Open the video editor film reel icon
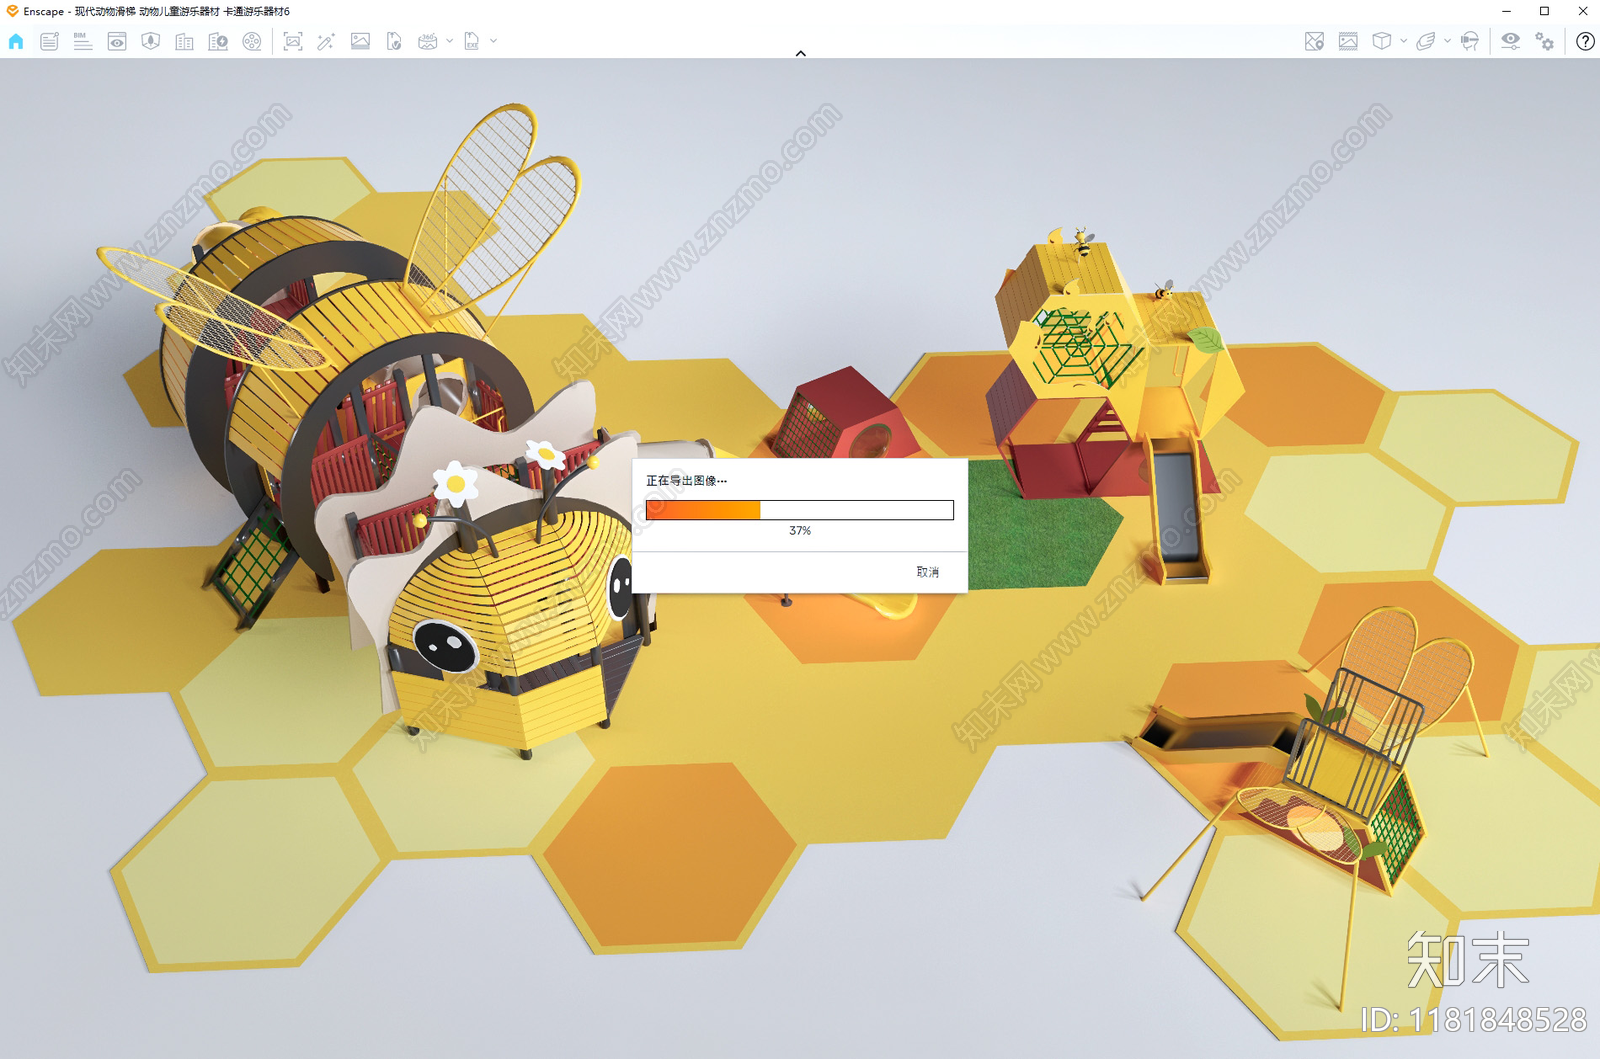 click(x=252, y=41)
